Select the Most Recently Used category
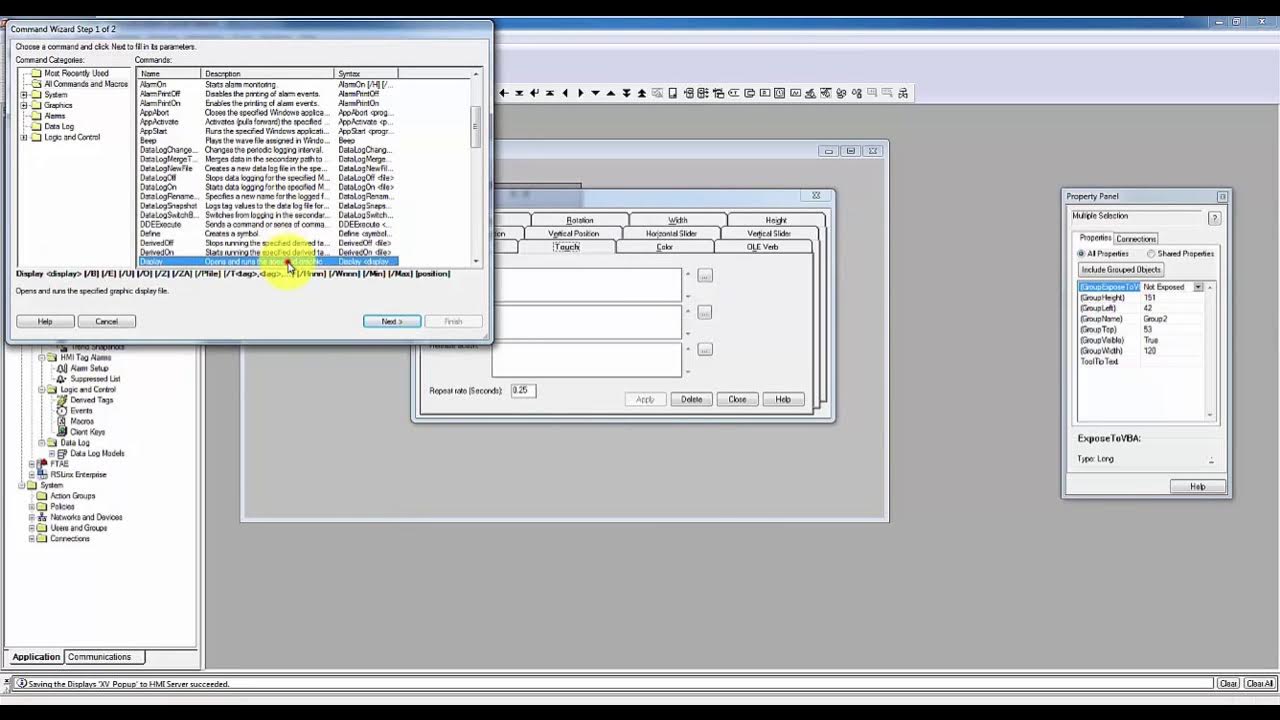This screenshot has height=720, width=1280. 76,73
